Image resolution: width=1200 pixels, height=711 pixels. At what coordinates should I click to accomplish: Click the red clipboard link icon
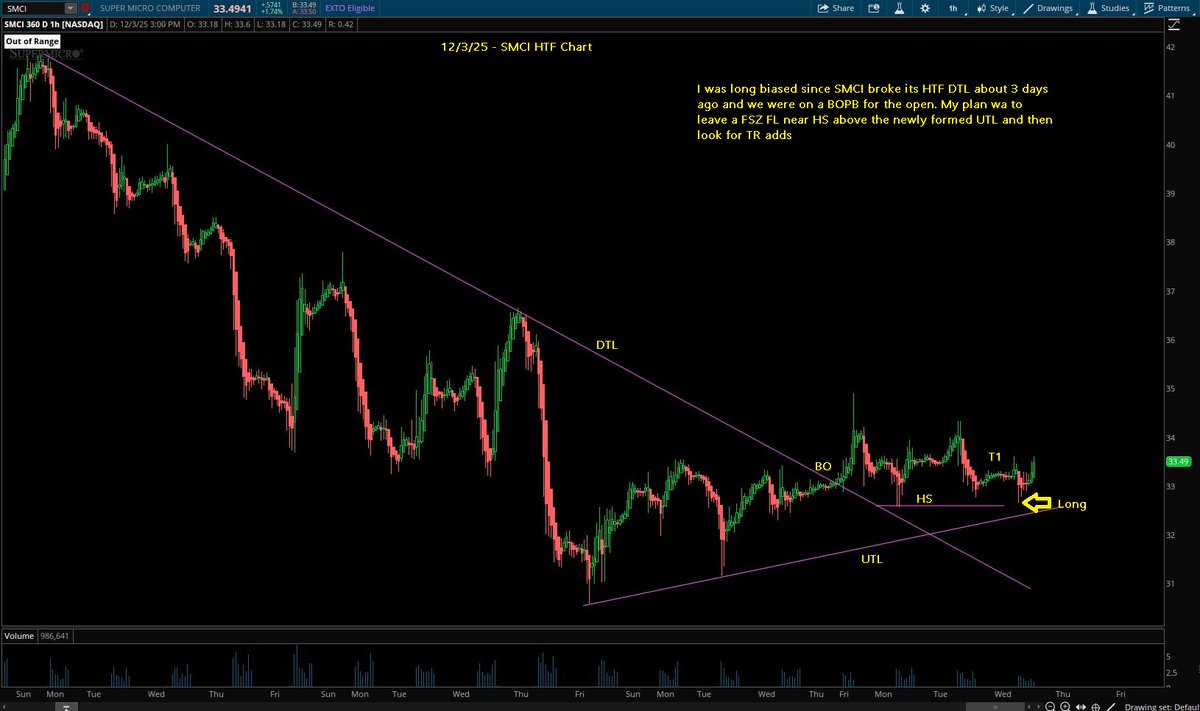pyautogui.click(x=85, y=8)
